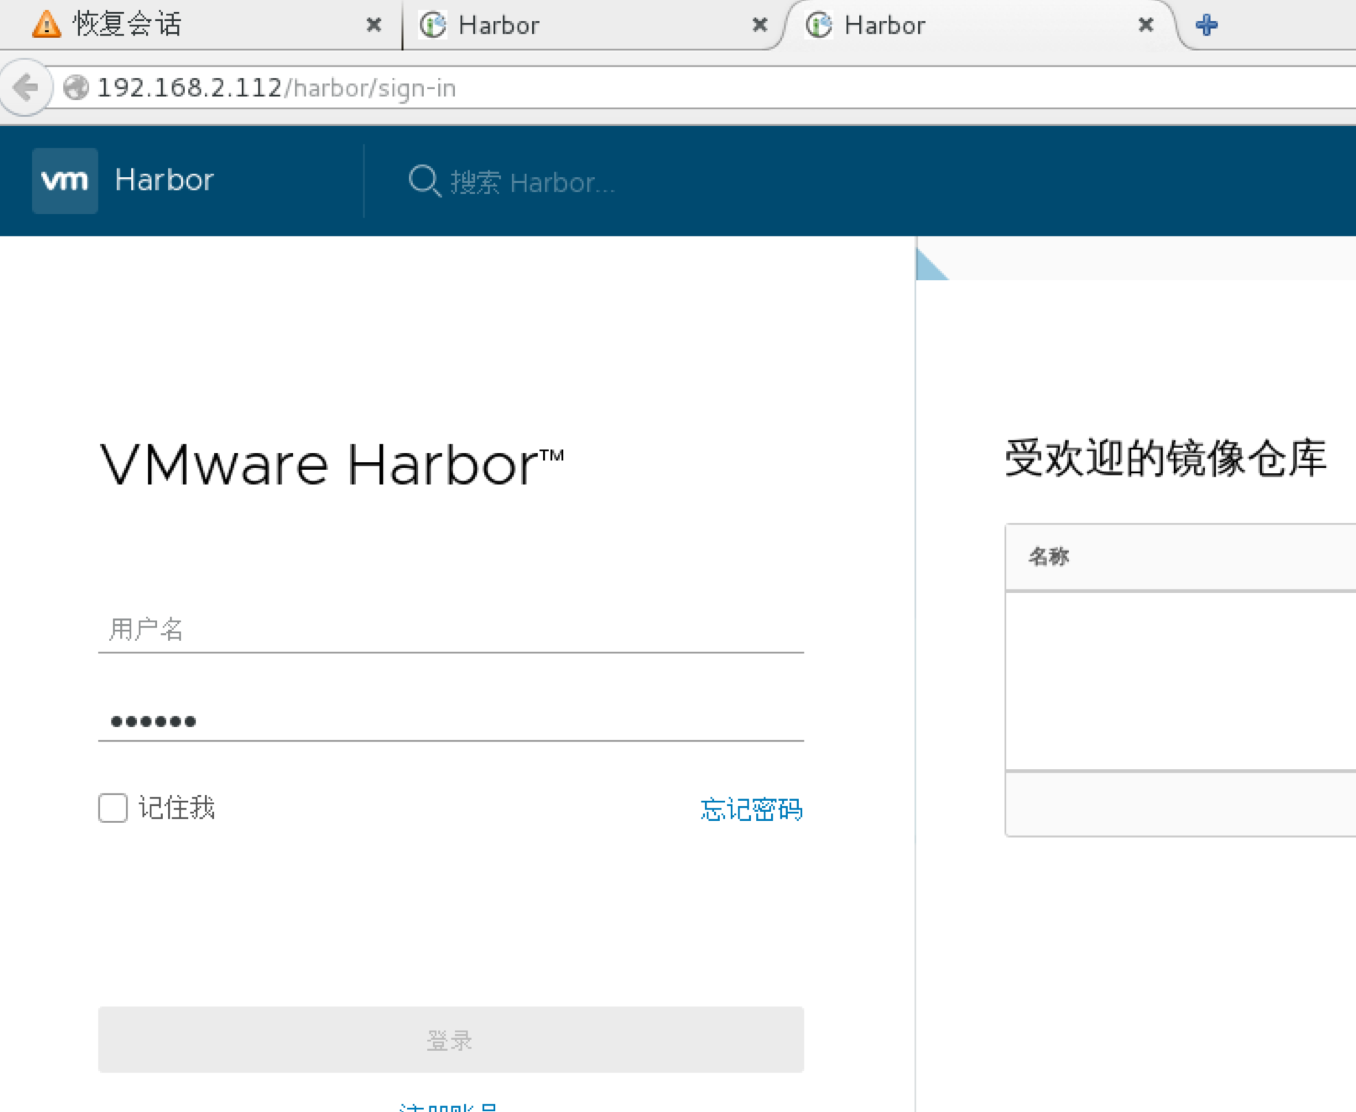This screenshot has width=1356, height=1112.
Task: Close the inactive Harbor tab
Action: tap(760, 25)
